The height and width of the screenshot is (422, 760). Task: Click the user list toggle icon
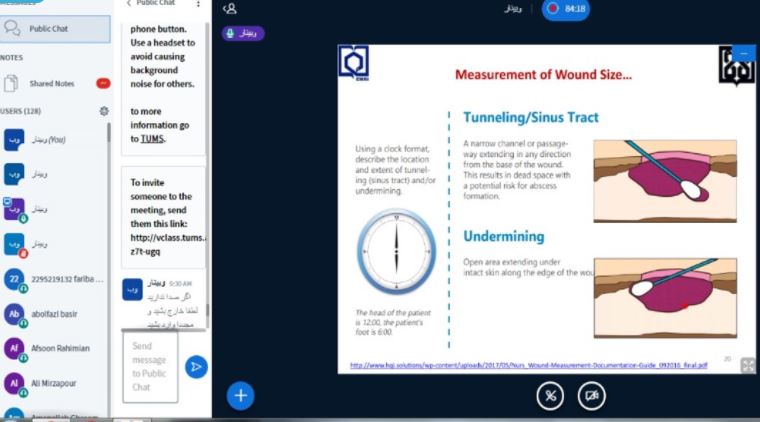pyautogui.click(x=230, y=9)
